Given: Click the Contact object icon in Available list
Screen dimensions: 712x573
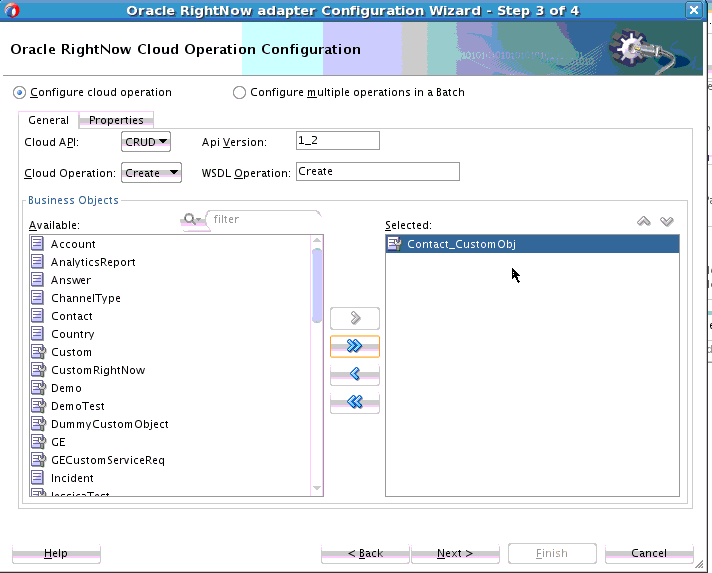Looking at the screenshot, I should point(38,316).
